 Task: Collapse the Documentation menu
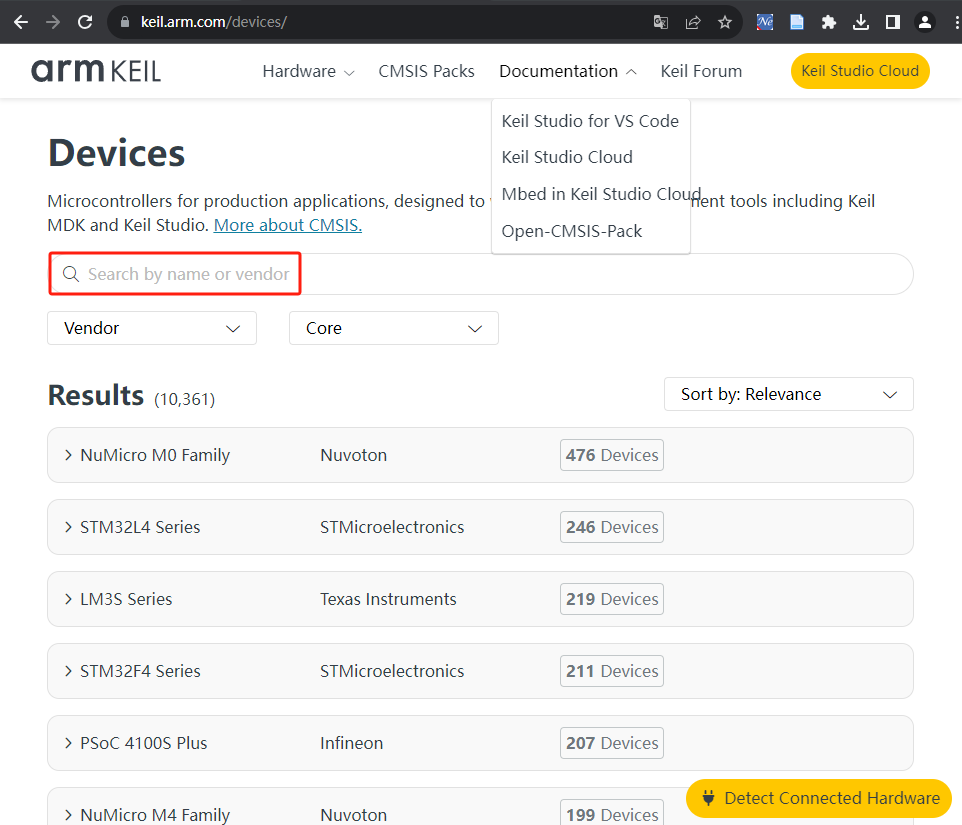[x=568, y=71]
